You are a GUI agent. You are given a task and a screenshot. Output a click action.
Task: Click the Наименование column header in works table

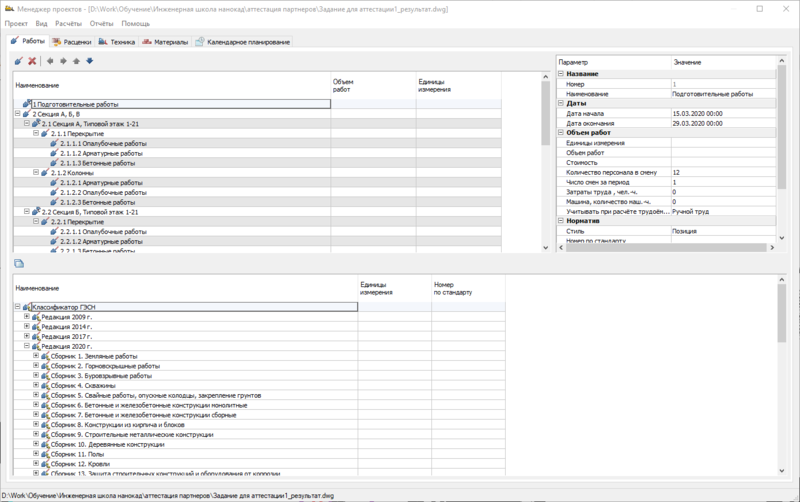pyautogui.click(x=170, y=85)
